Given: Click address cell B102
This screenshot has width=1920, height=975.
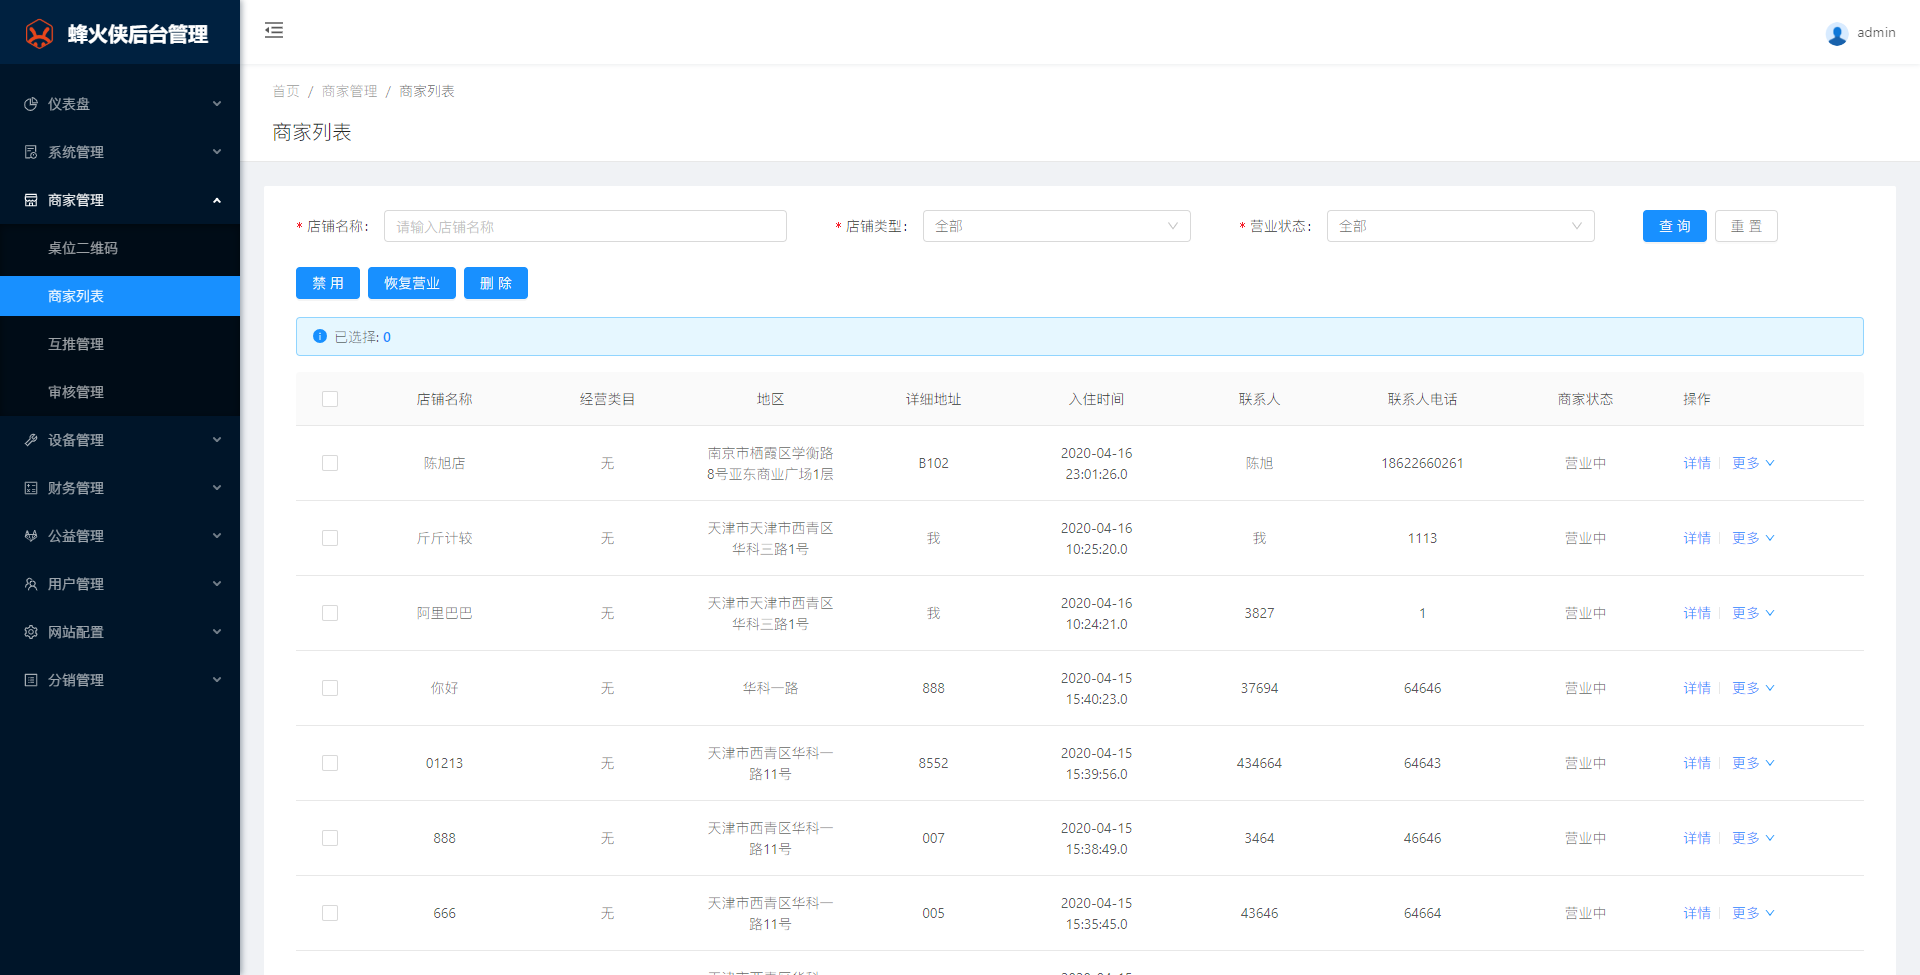Looking at the screenshot, I should (x=933, y=463).
